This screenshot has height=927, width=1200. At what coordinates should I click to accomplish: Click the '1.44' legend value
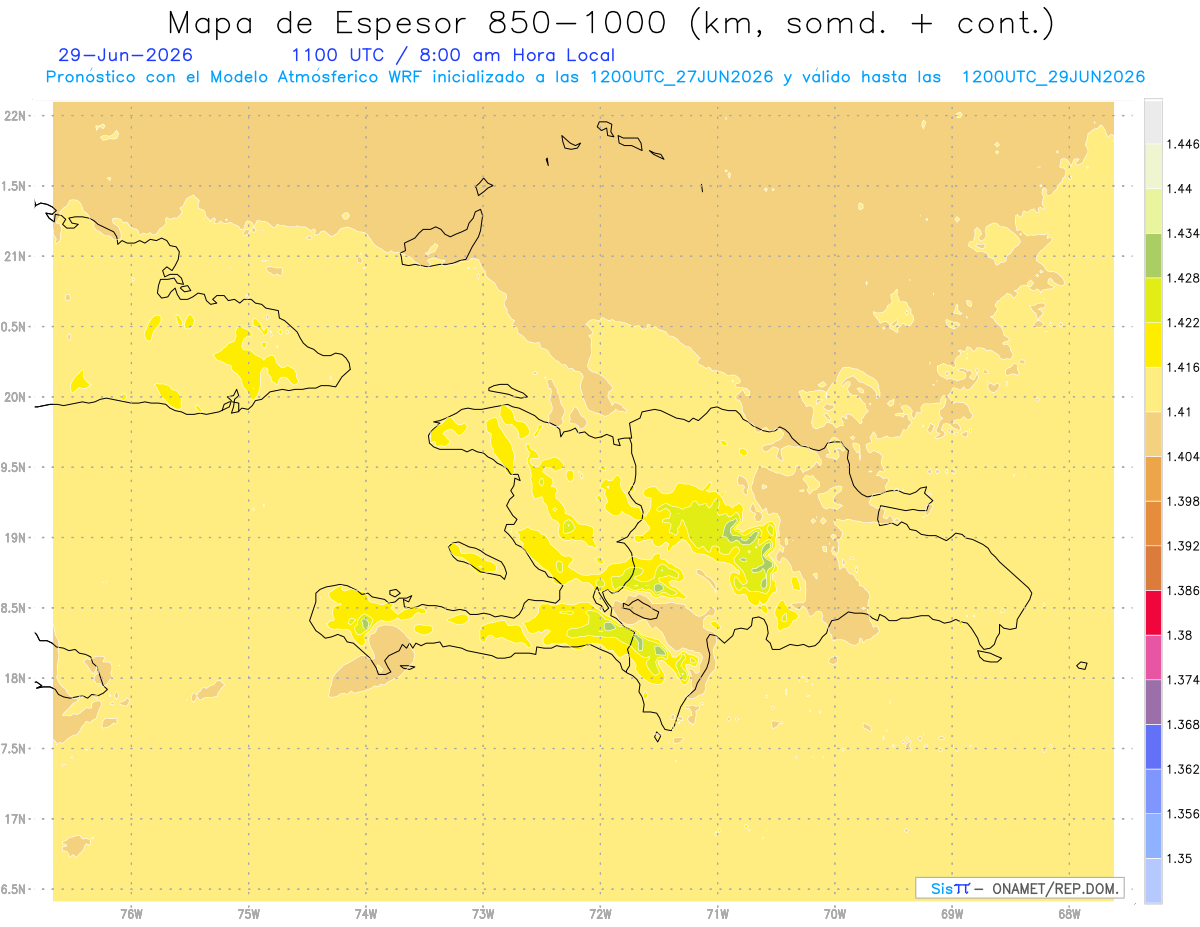pyautogui.click(x=1179, y=189)
